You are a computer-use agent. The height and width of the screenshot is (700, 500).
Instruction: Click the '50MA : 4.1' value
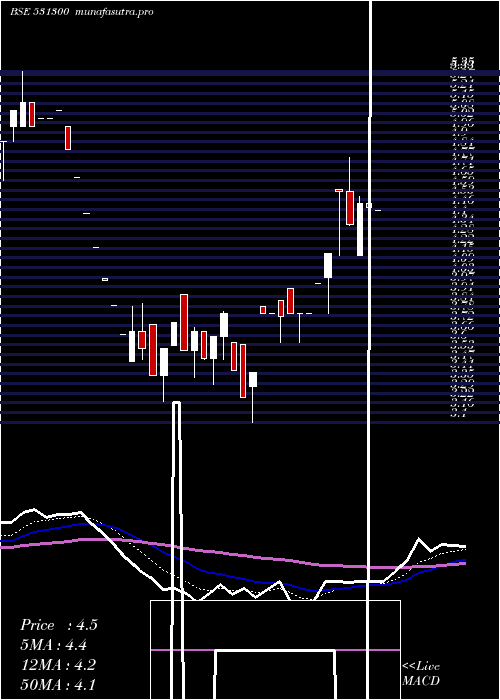coord(58,684)
